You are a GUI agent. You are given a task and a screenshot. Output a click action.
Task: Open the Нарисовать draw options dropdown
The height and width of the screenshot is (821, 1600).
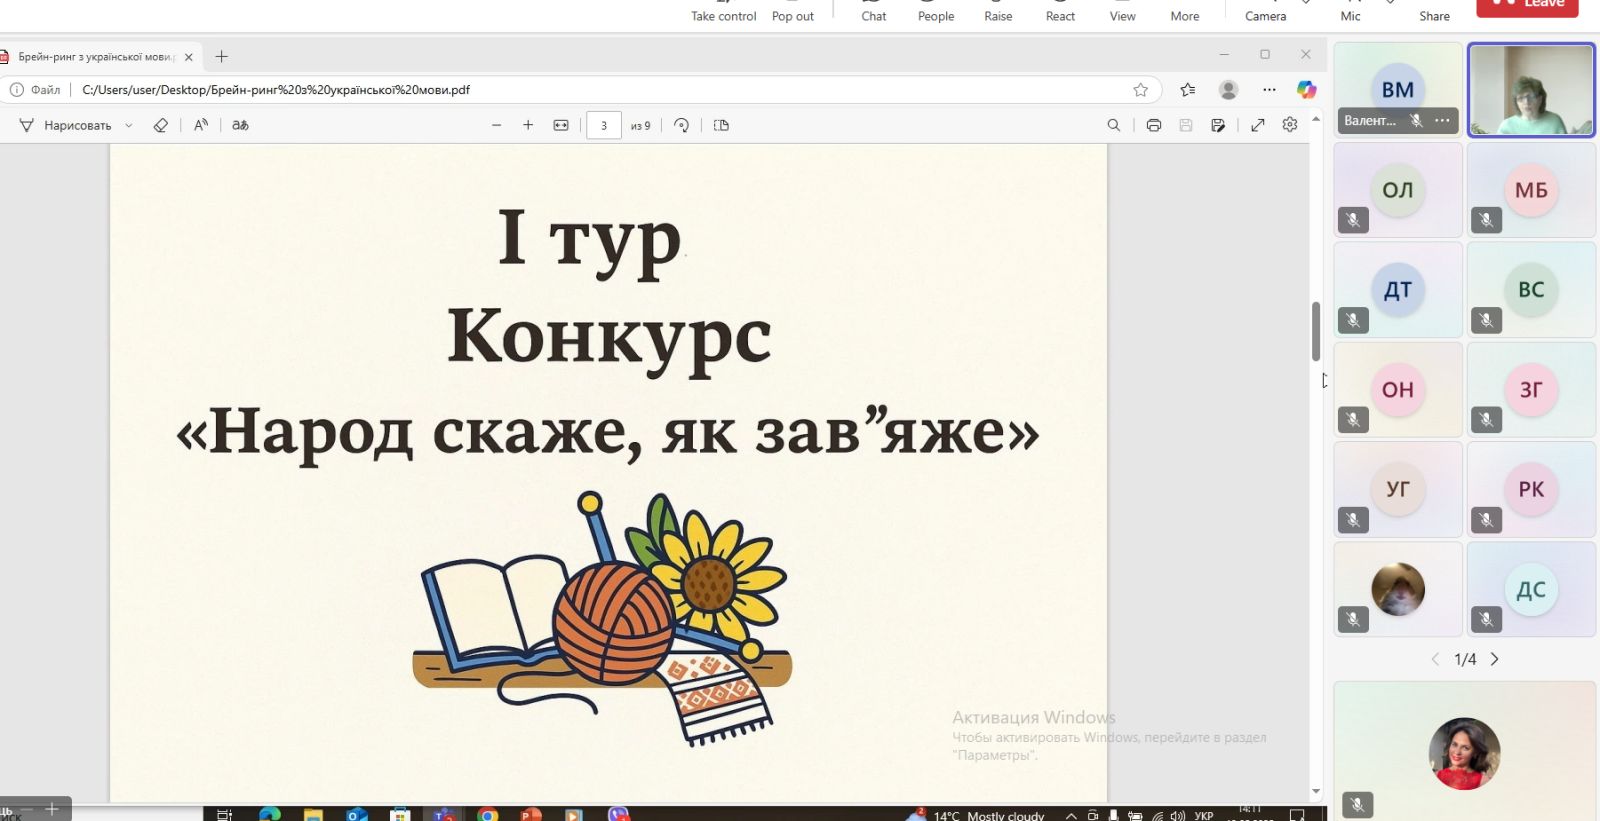129,125
